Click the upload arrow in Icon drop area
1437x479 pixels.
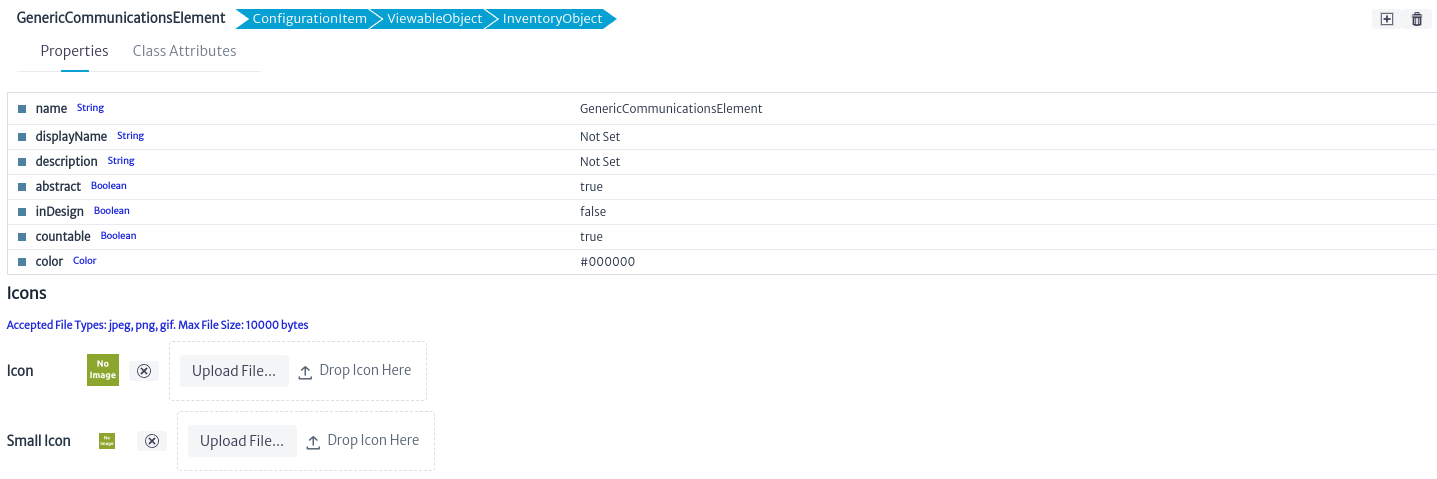coord(306,371)
